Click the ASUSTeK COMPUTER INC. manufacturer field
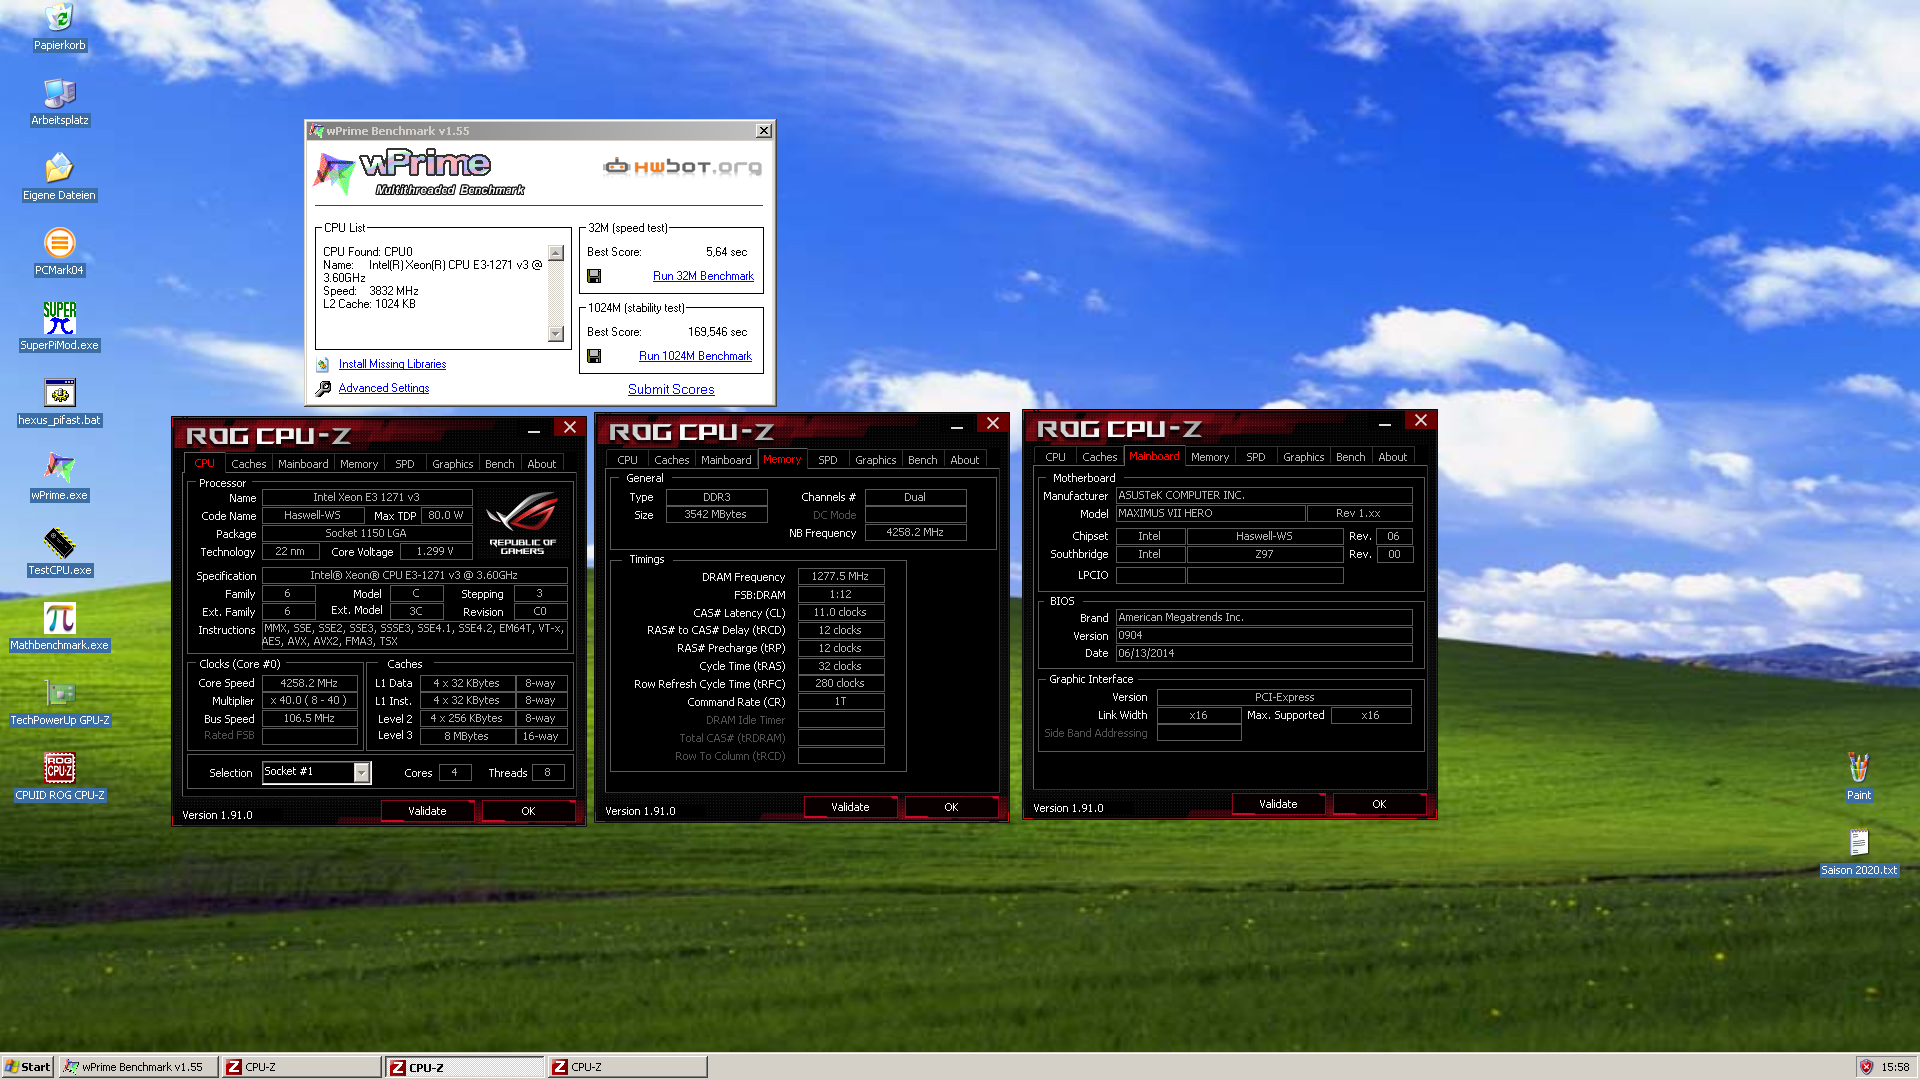The height and width of the screenshot is (1080, 1920). point(1264,495)
